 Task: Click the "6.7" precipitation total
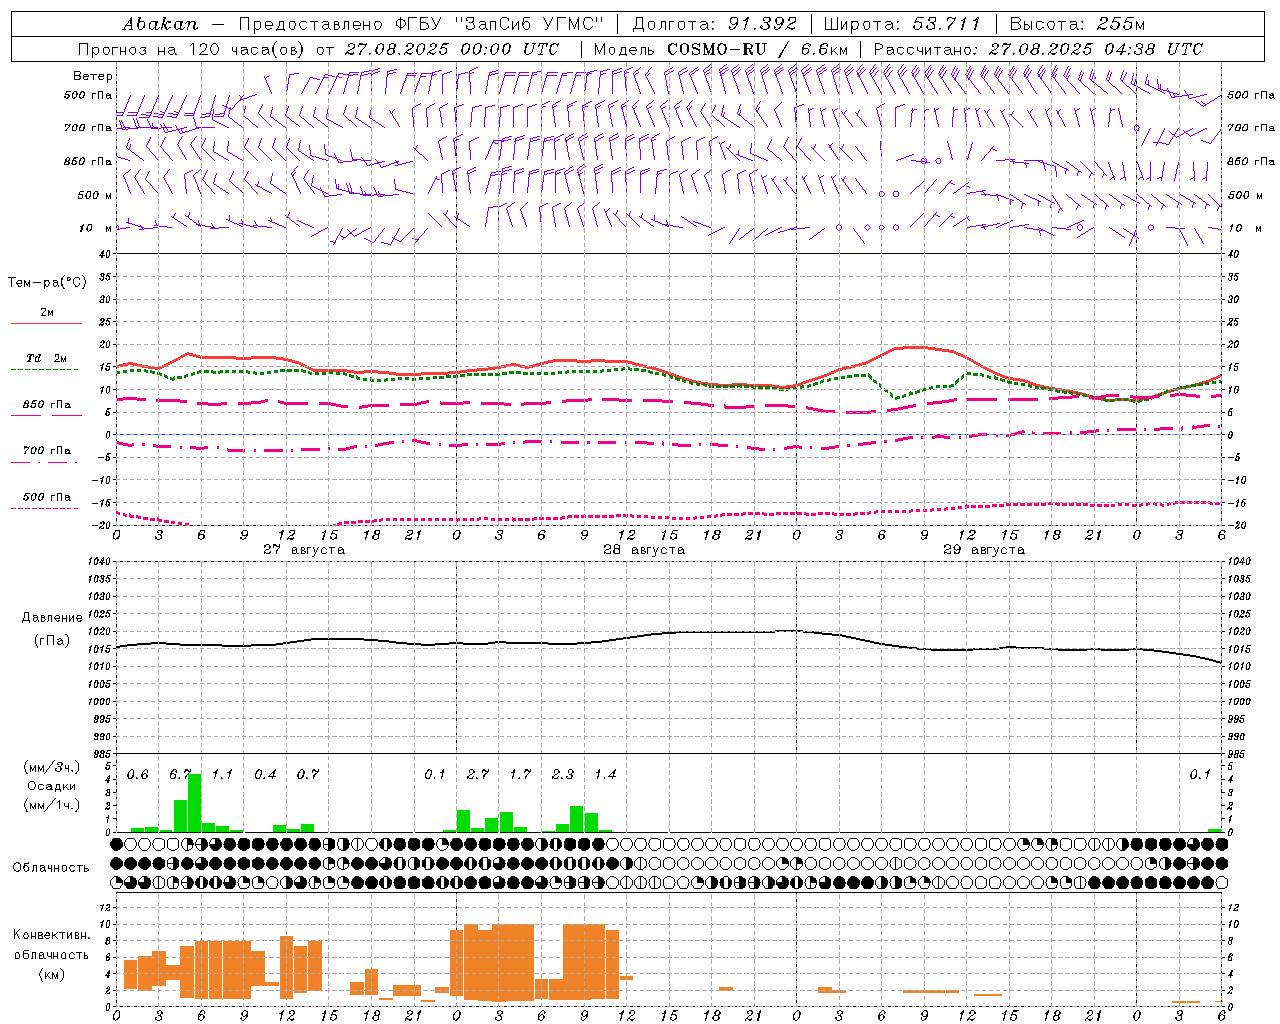coord(180,774)
